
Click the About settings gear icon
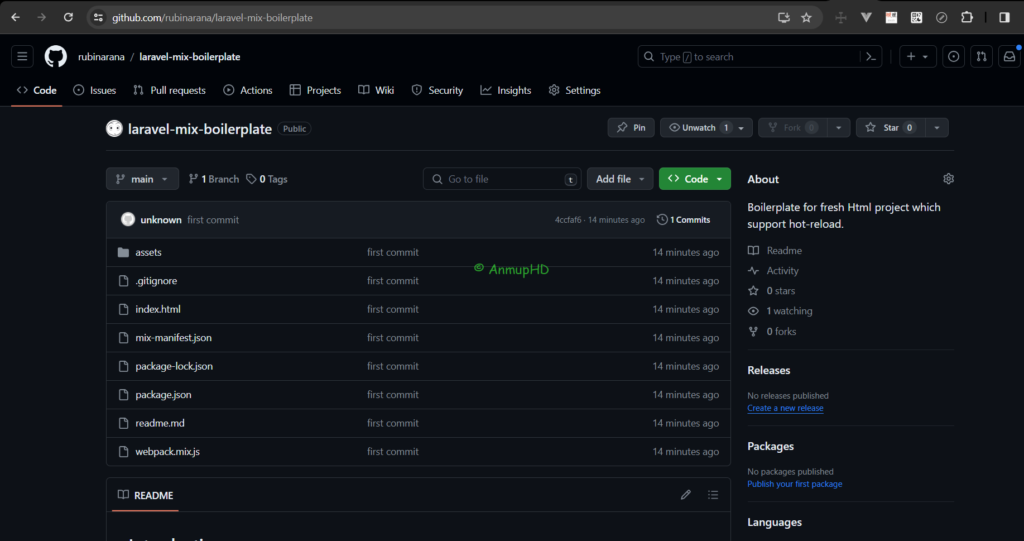[x=948, y=179]
